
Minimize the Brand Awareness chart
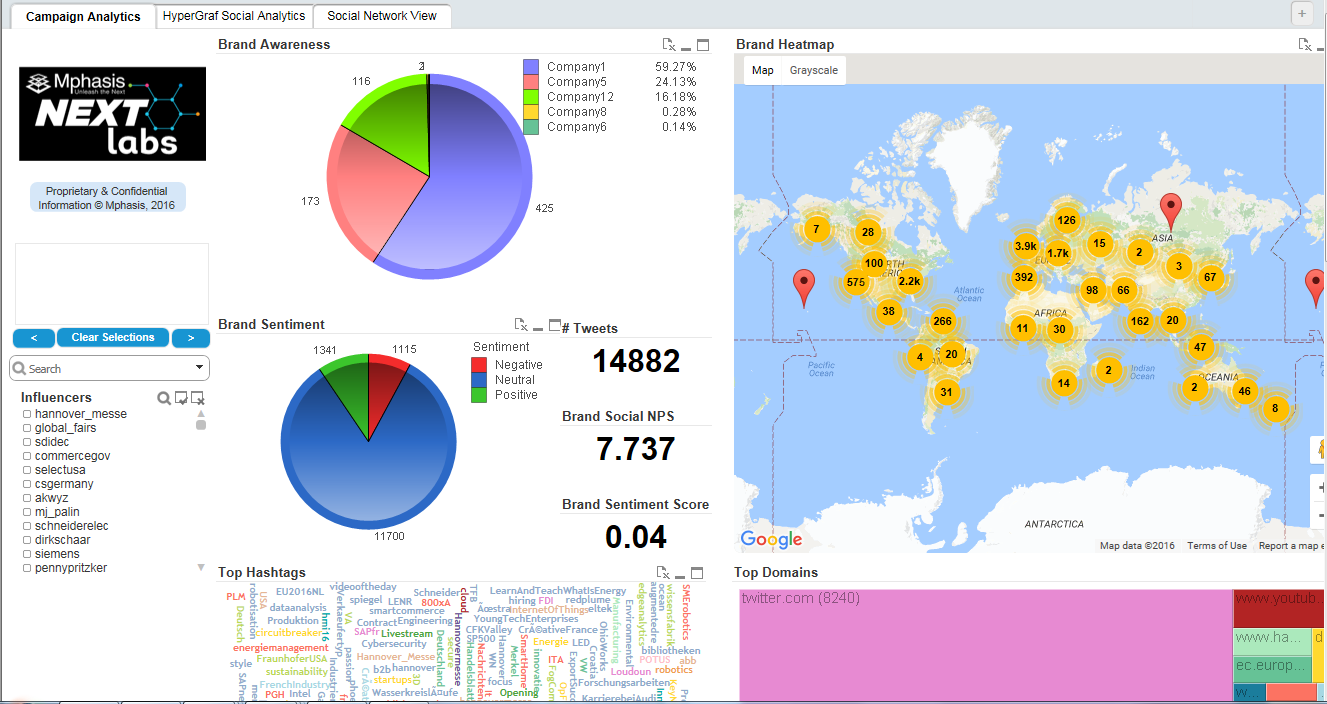(x=686, y=47)
